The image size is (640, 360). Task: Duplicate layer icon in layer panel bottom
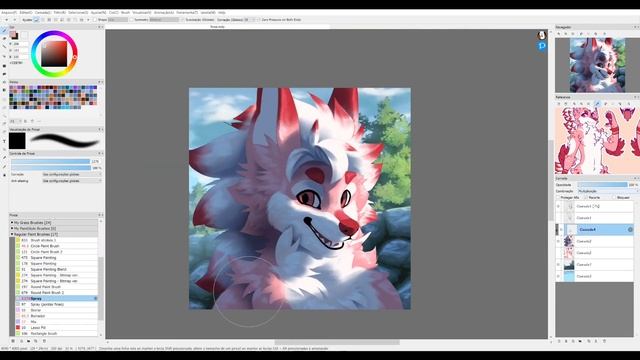[589, 341]
